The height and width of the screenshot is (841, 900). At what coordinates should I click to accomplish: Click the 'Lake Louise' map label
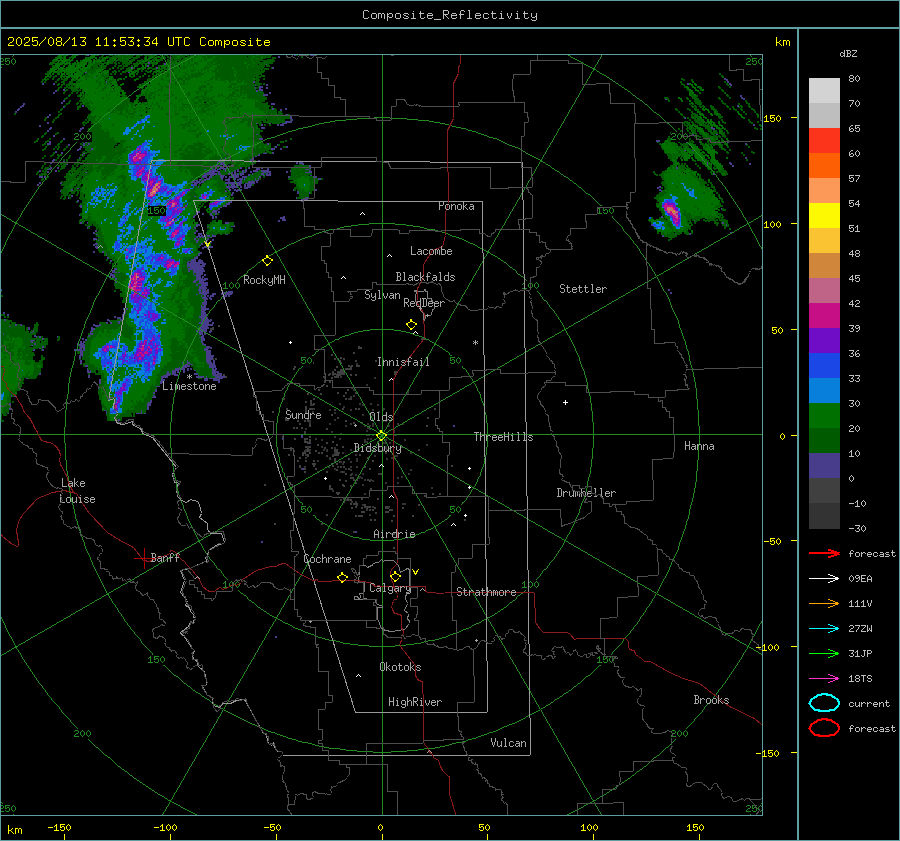(x=77, y=491)
